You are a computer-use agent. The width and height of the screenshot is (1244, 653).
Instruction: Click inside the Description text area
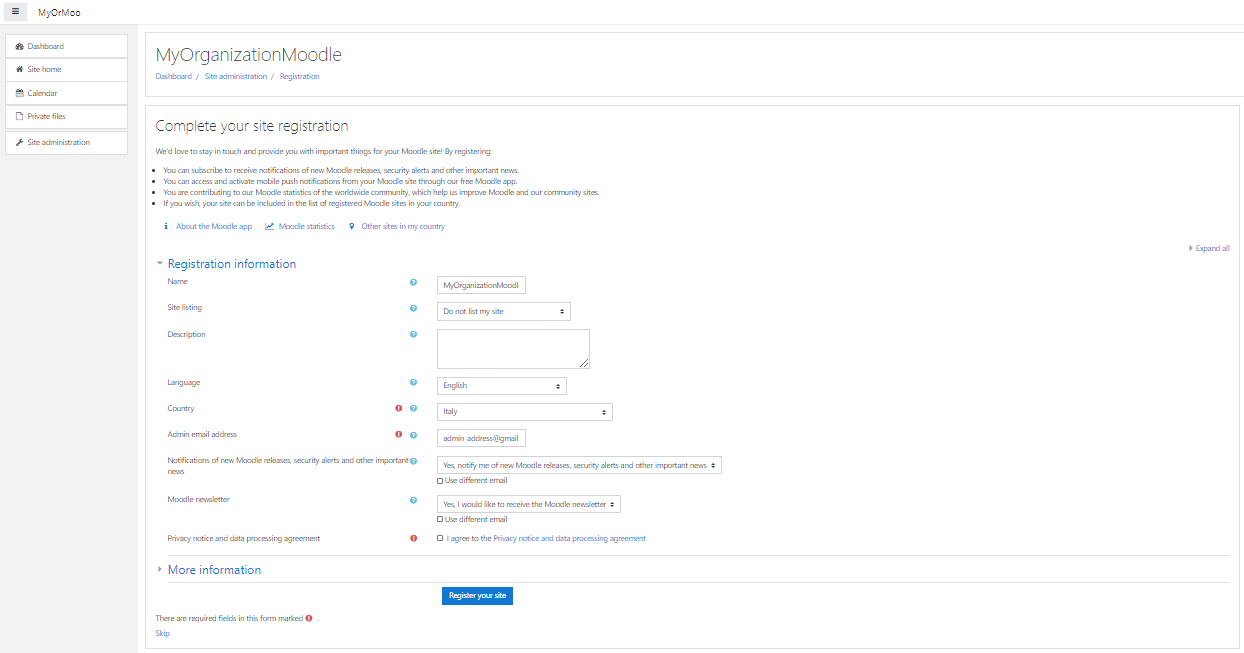[x=512, y=348]
